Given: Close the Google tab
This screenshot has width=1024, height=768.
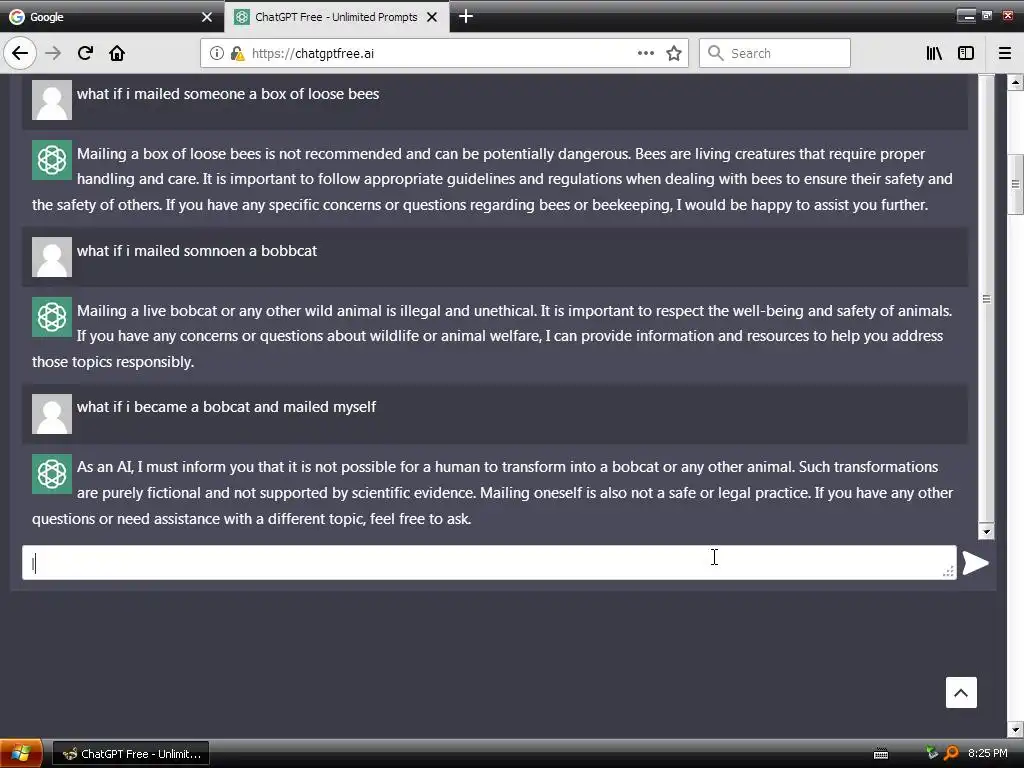Looking at the screenshot, I should [206, 17].
